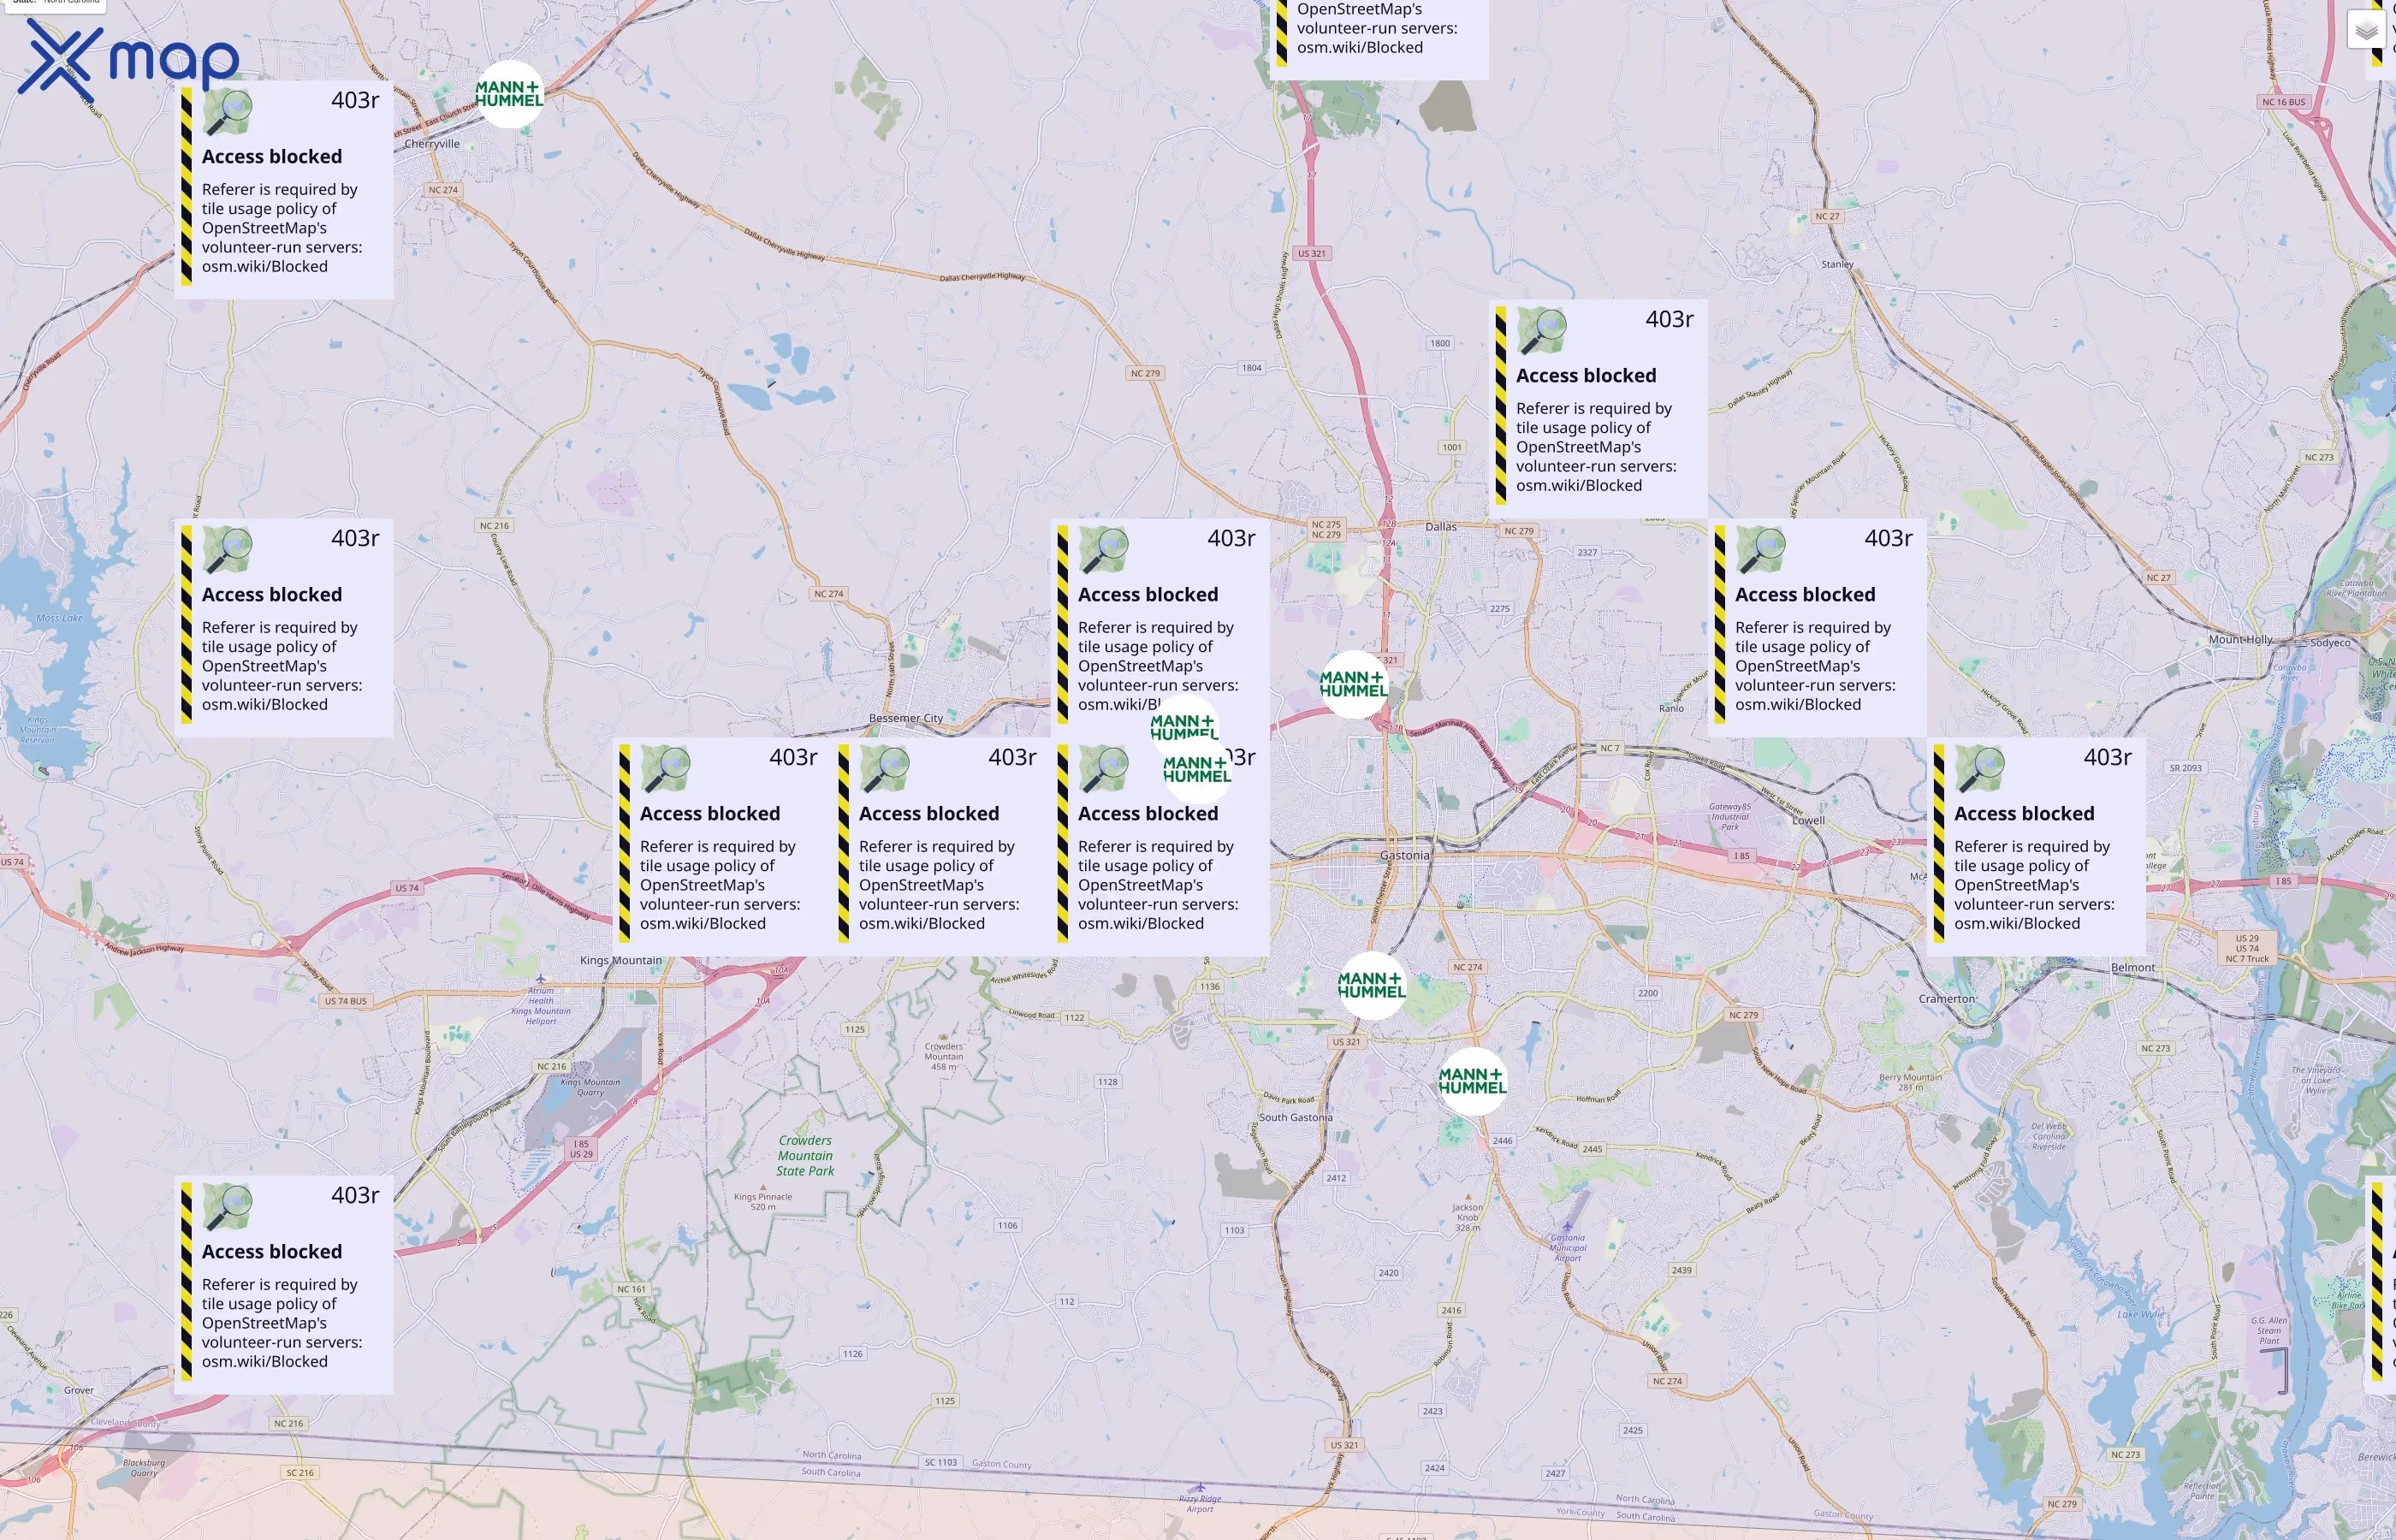Click the Mount Holly label
This screenshot has height=1540, width=2396.
pyautogui.click(x=2240, y=639)
